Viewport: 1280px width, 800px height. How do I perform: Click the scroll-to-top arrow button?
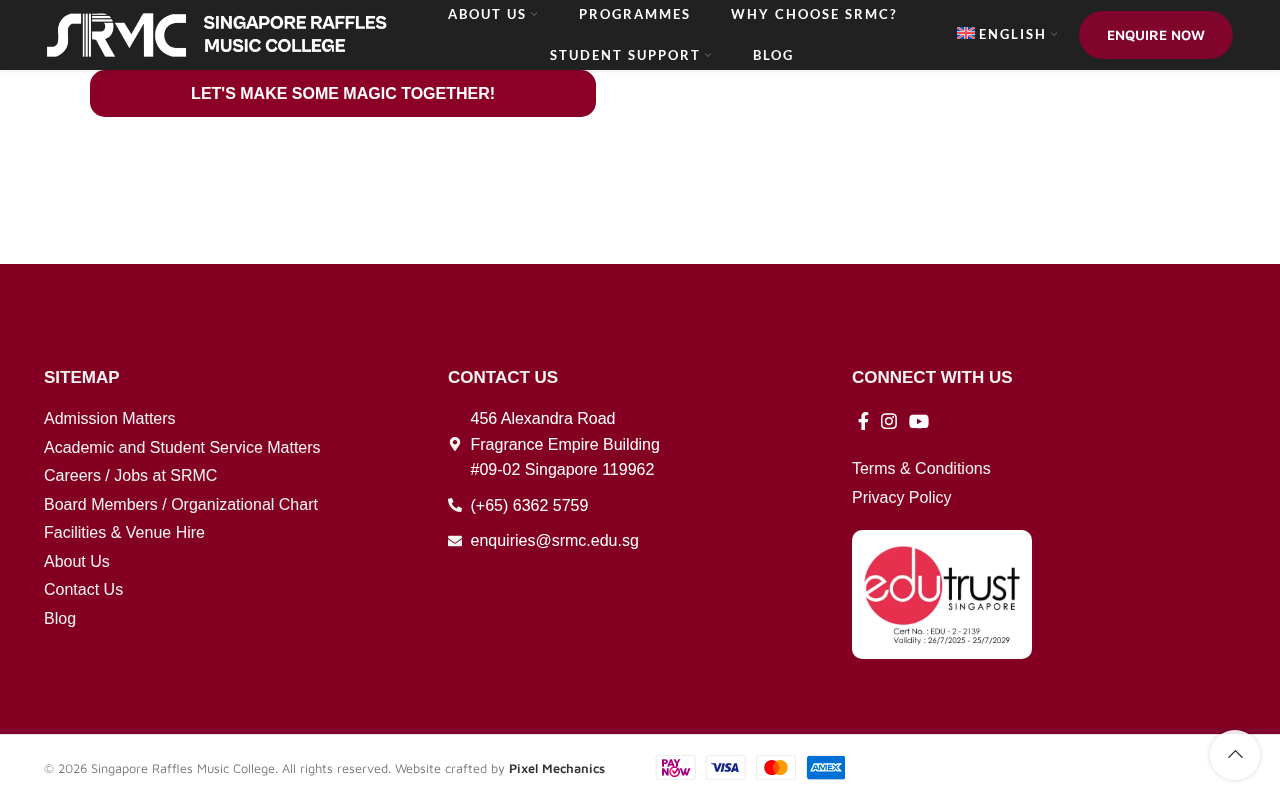[1235, 755]
